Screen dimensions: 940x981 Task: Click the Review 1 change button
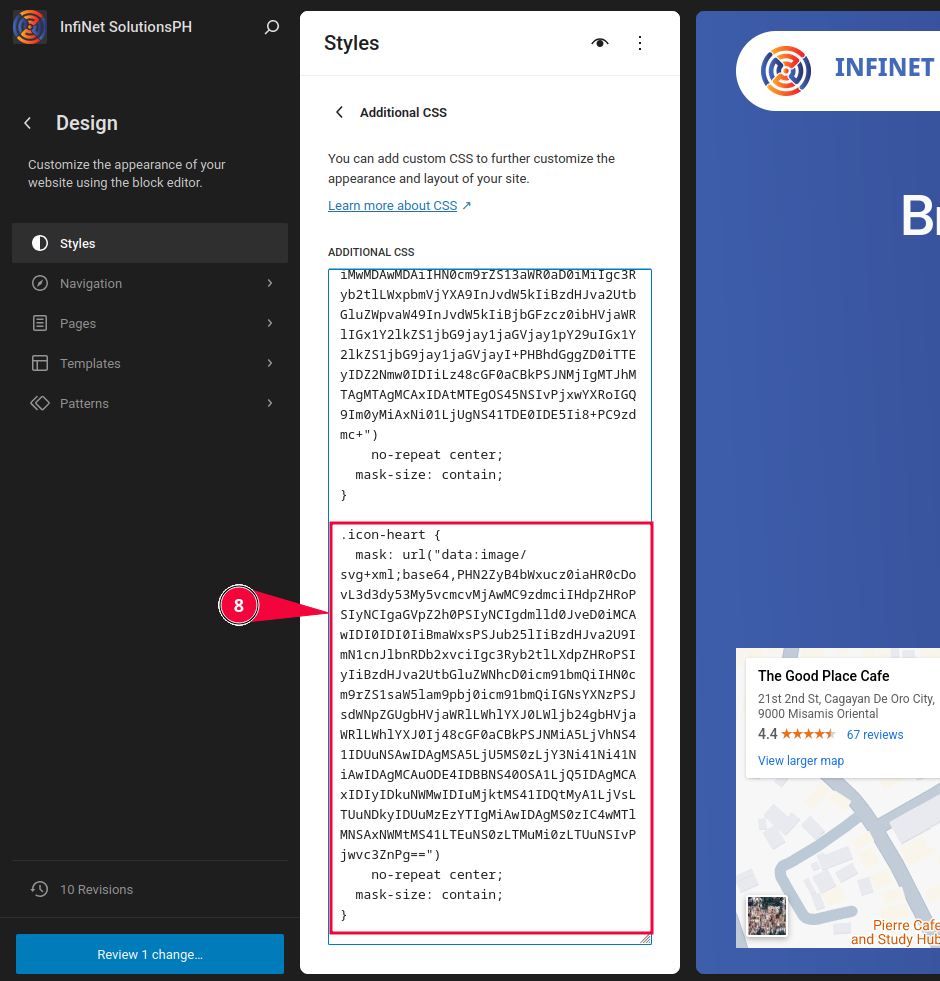click(x=150, y=954)
